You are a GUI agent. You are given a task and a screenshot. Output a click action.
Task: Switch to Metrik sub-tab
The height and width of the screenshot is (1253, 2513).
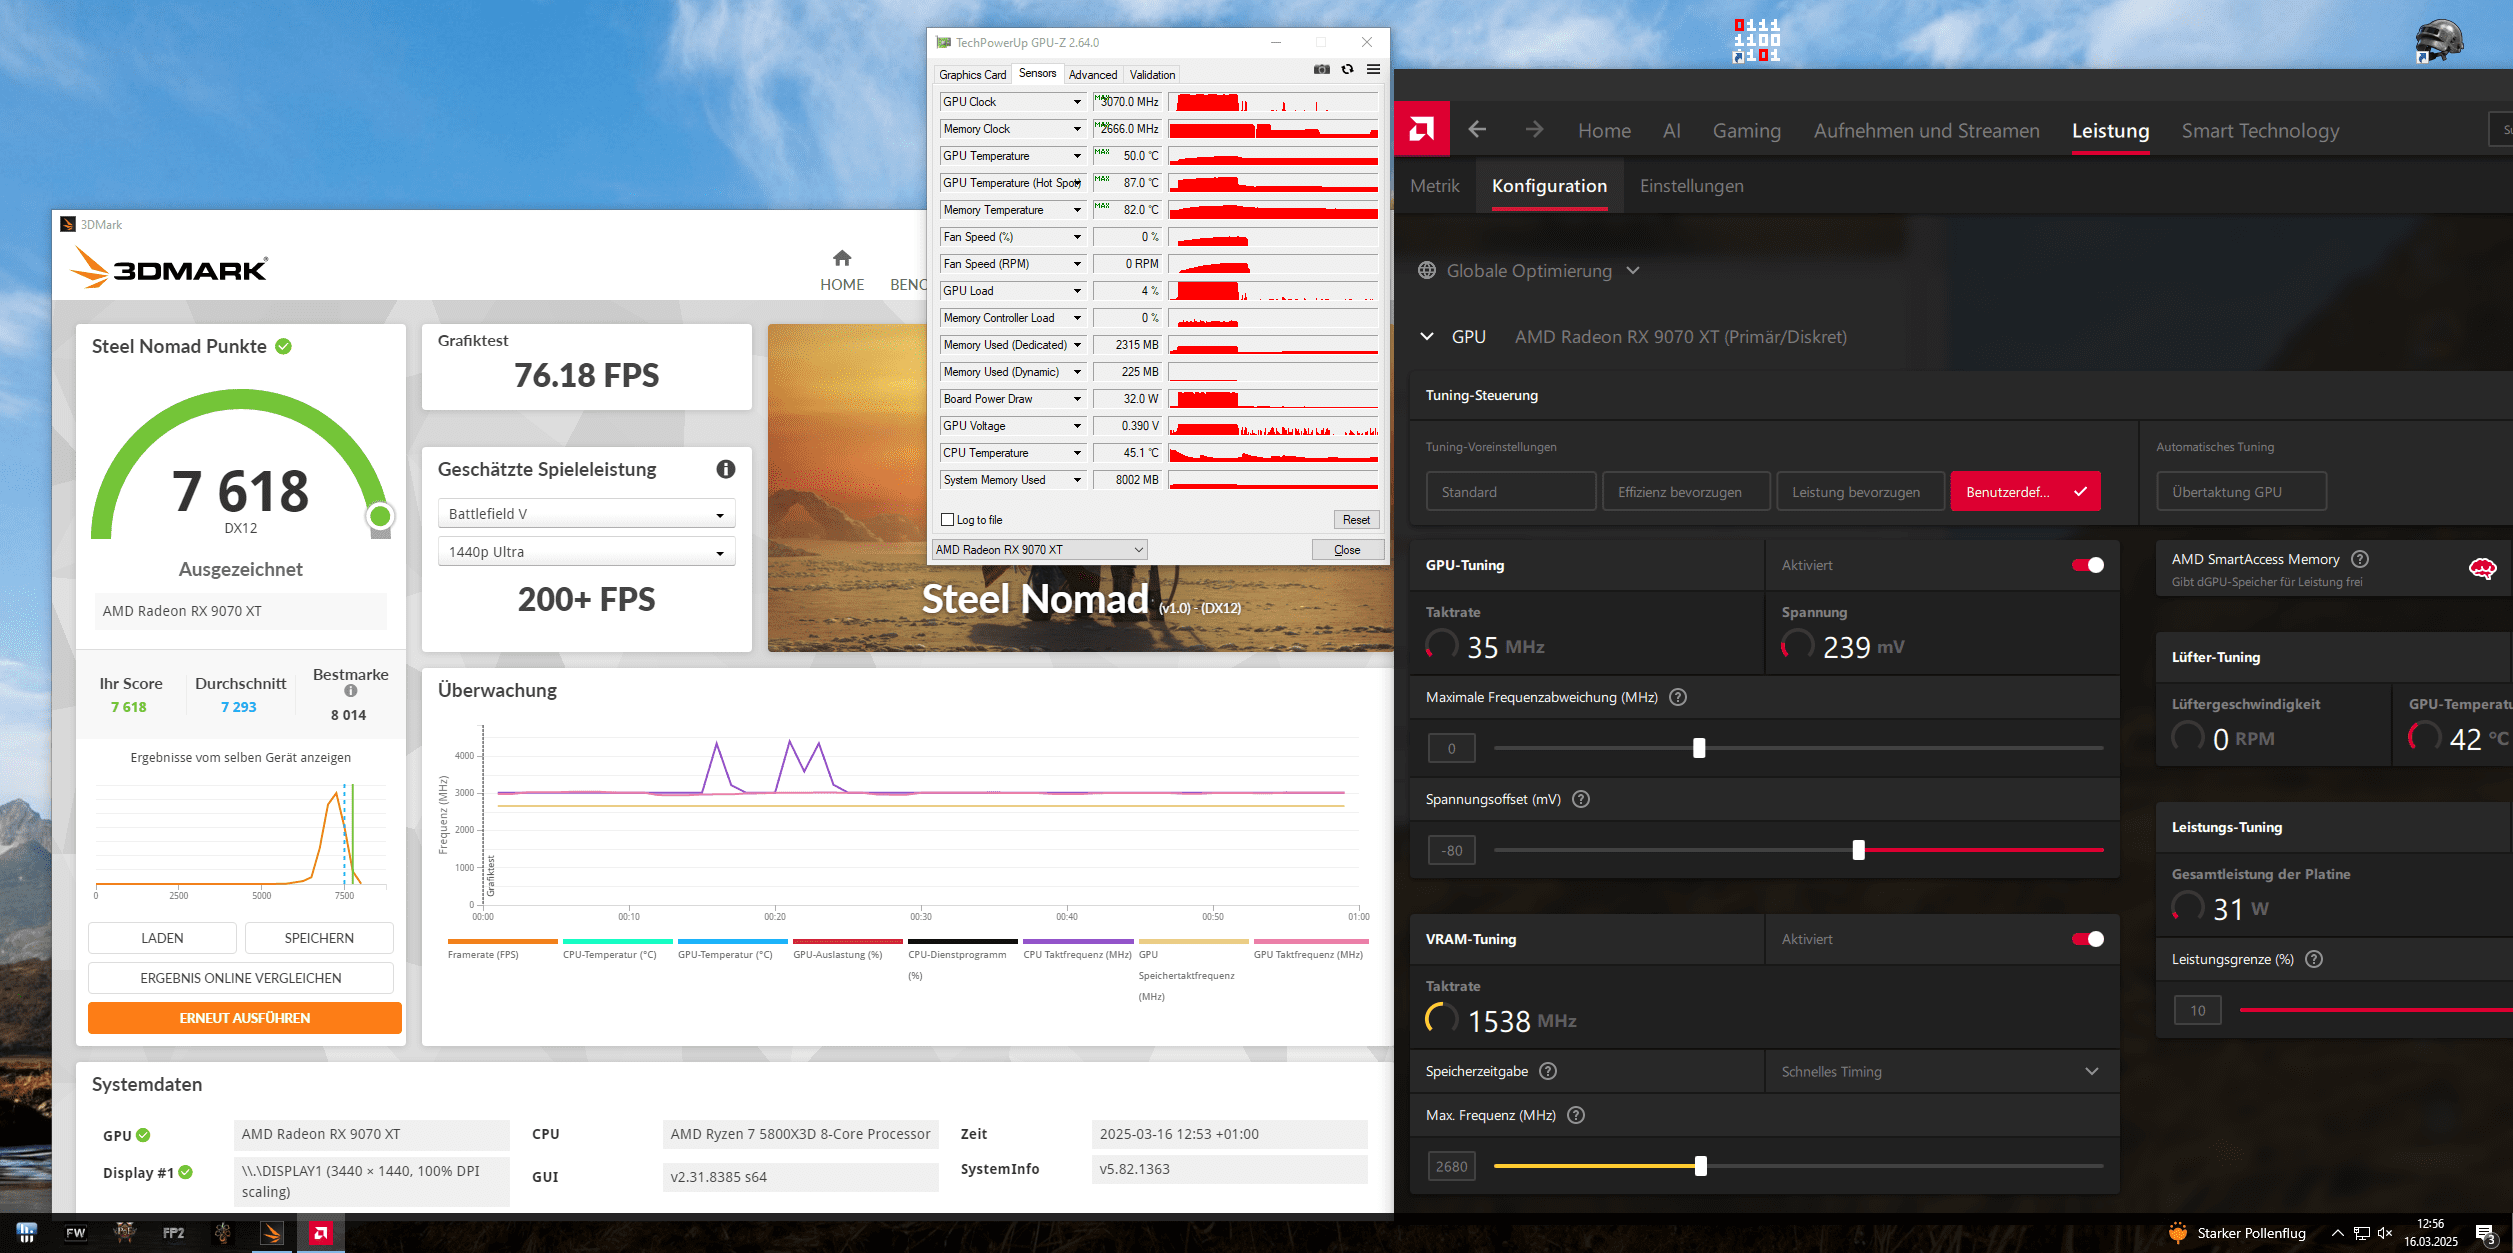(1434, 186)
